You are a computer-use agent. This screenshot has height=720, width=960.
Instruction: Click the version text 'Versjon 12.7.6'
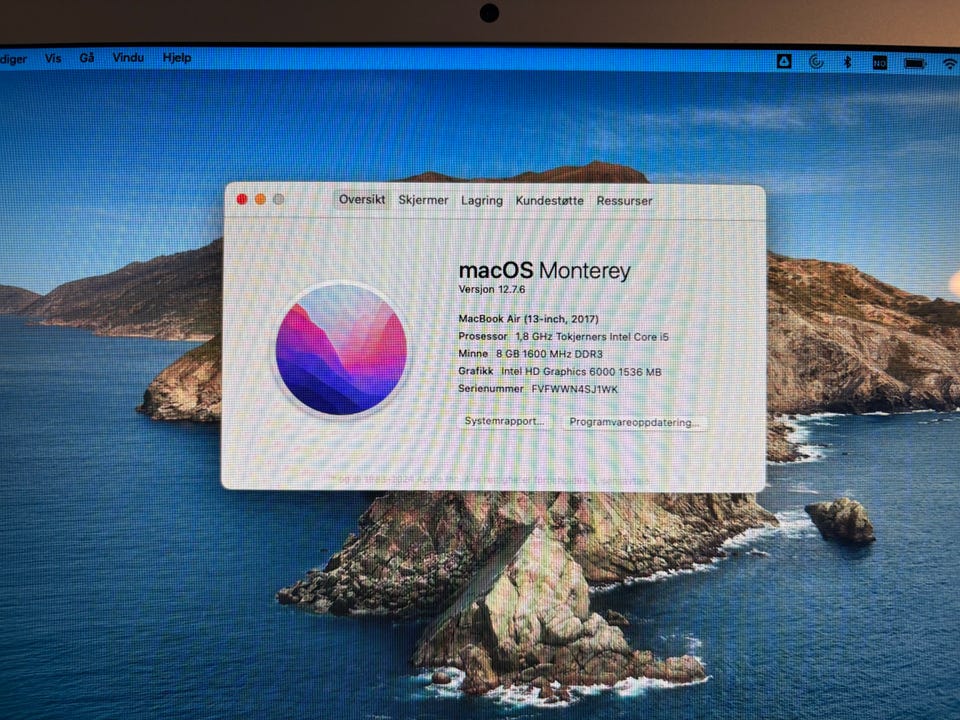point(492,290)
